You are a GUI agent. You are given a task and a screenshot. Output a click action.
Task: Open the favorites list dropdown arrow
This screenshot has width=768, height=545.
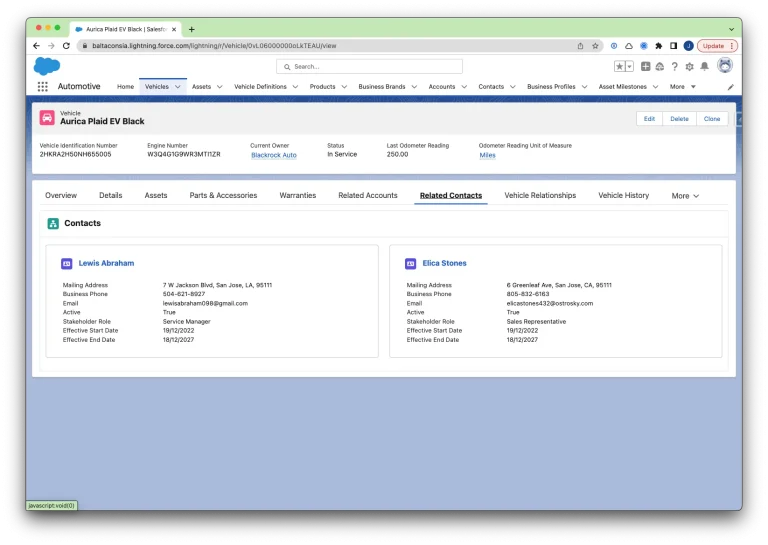(x=629, y=66)
